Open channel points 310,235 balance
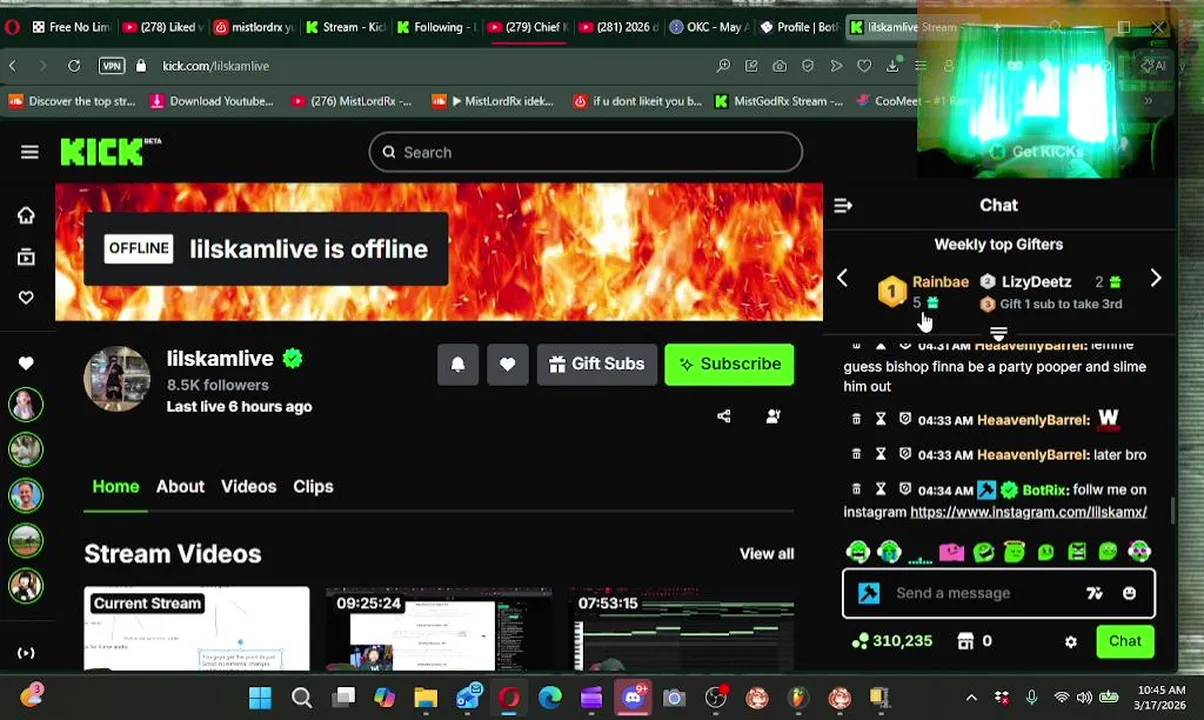The image size is (1204, 720). (x=891, y=641)
